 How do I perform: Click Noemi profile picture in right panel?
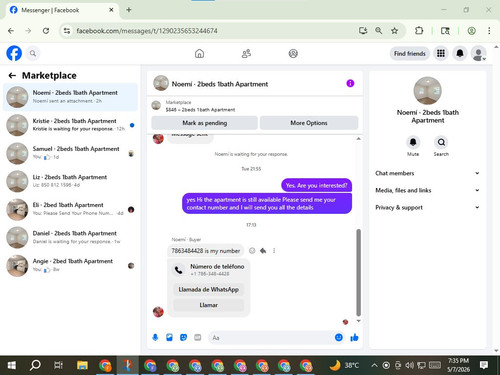click(x=427, y=91)
